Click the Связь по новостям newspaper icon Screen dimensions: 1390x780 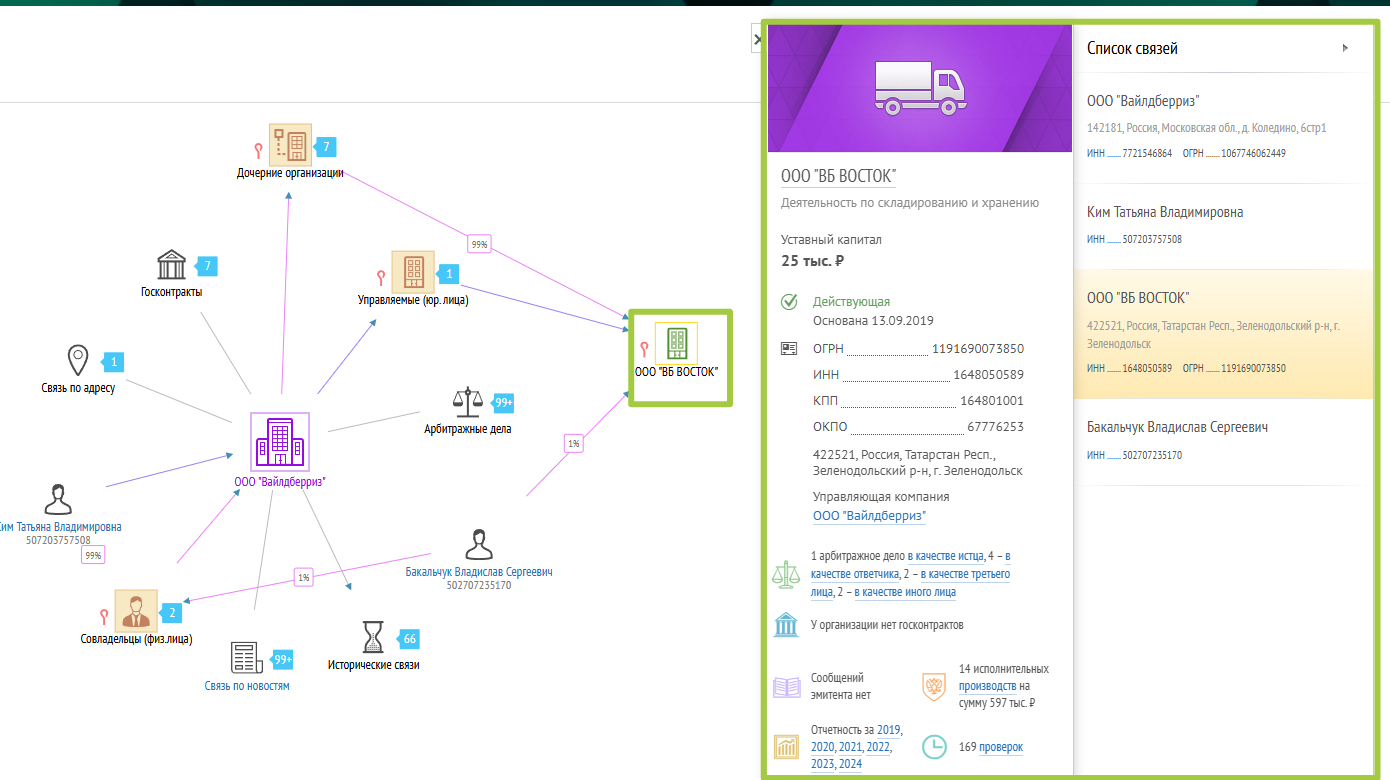pos(247,658)
